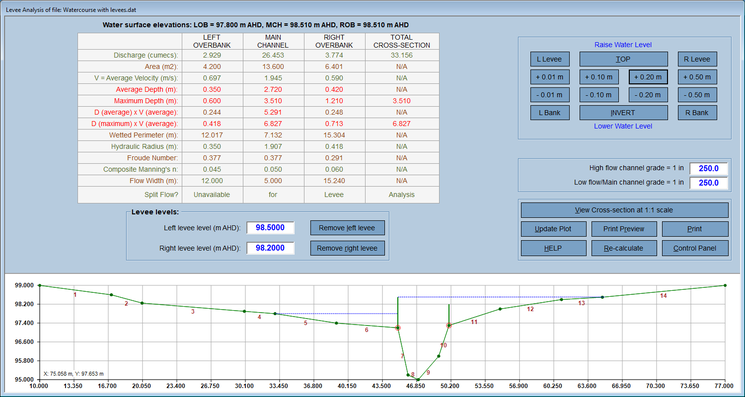View Cross-section at 1:1 scale

coord(624,210)
